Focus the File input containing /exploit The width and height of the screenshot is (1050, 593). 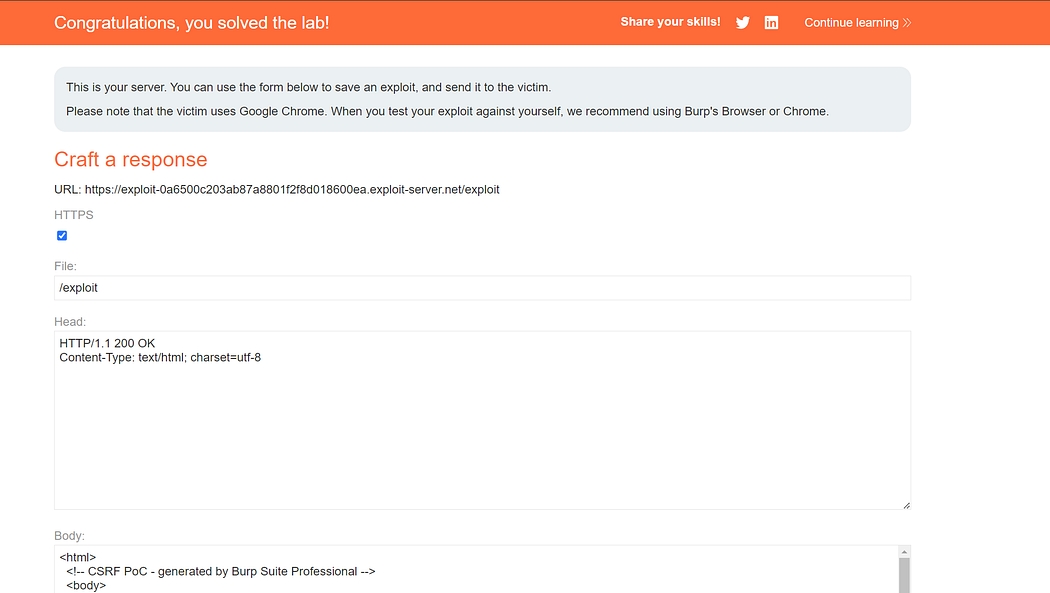coord(482,288)
